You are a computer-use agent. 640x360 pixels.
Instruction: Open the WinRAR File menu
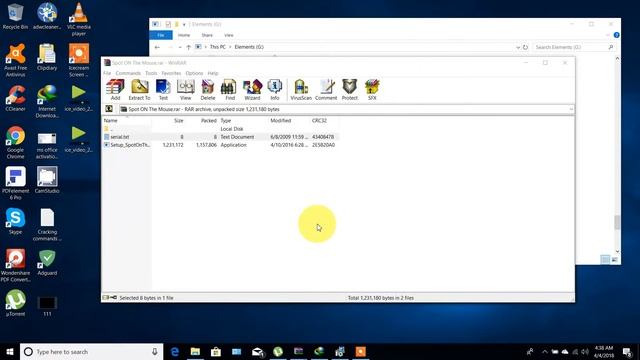[x=107, y=73]
